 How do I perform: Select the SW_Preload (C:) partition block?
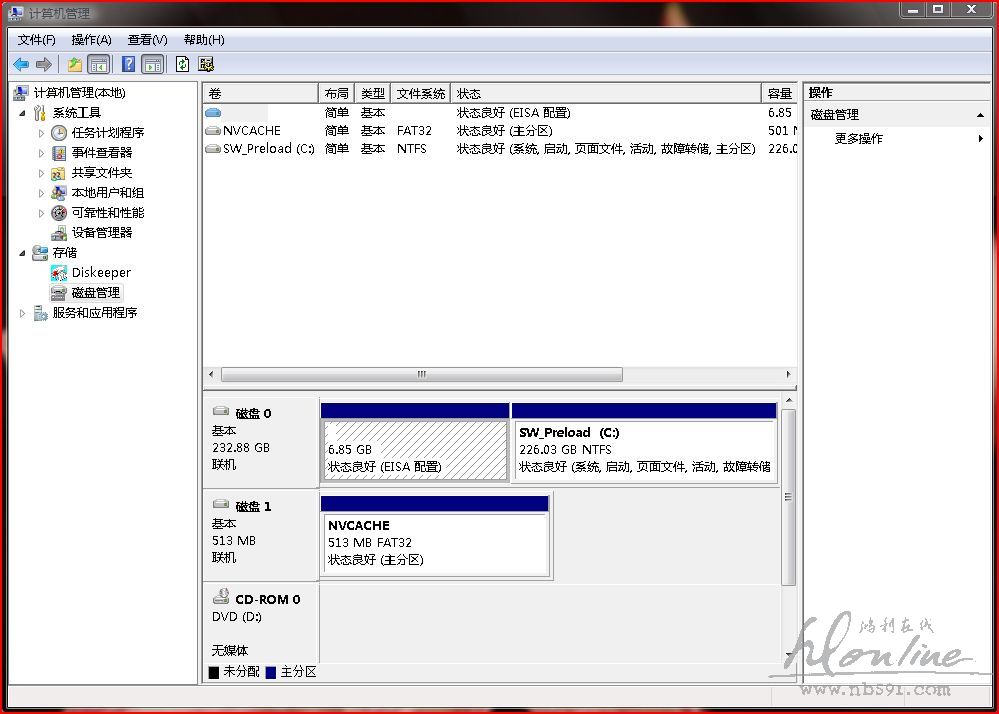coord(643,450)
